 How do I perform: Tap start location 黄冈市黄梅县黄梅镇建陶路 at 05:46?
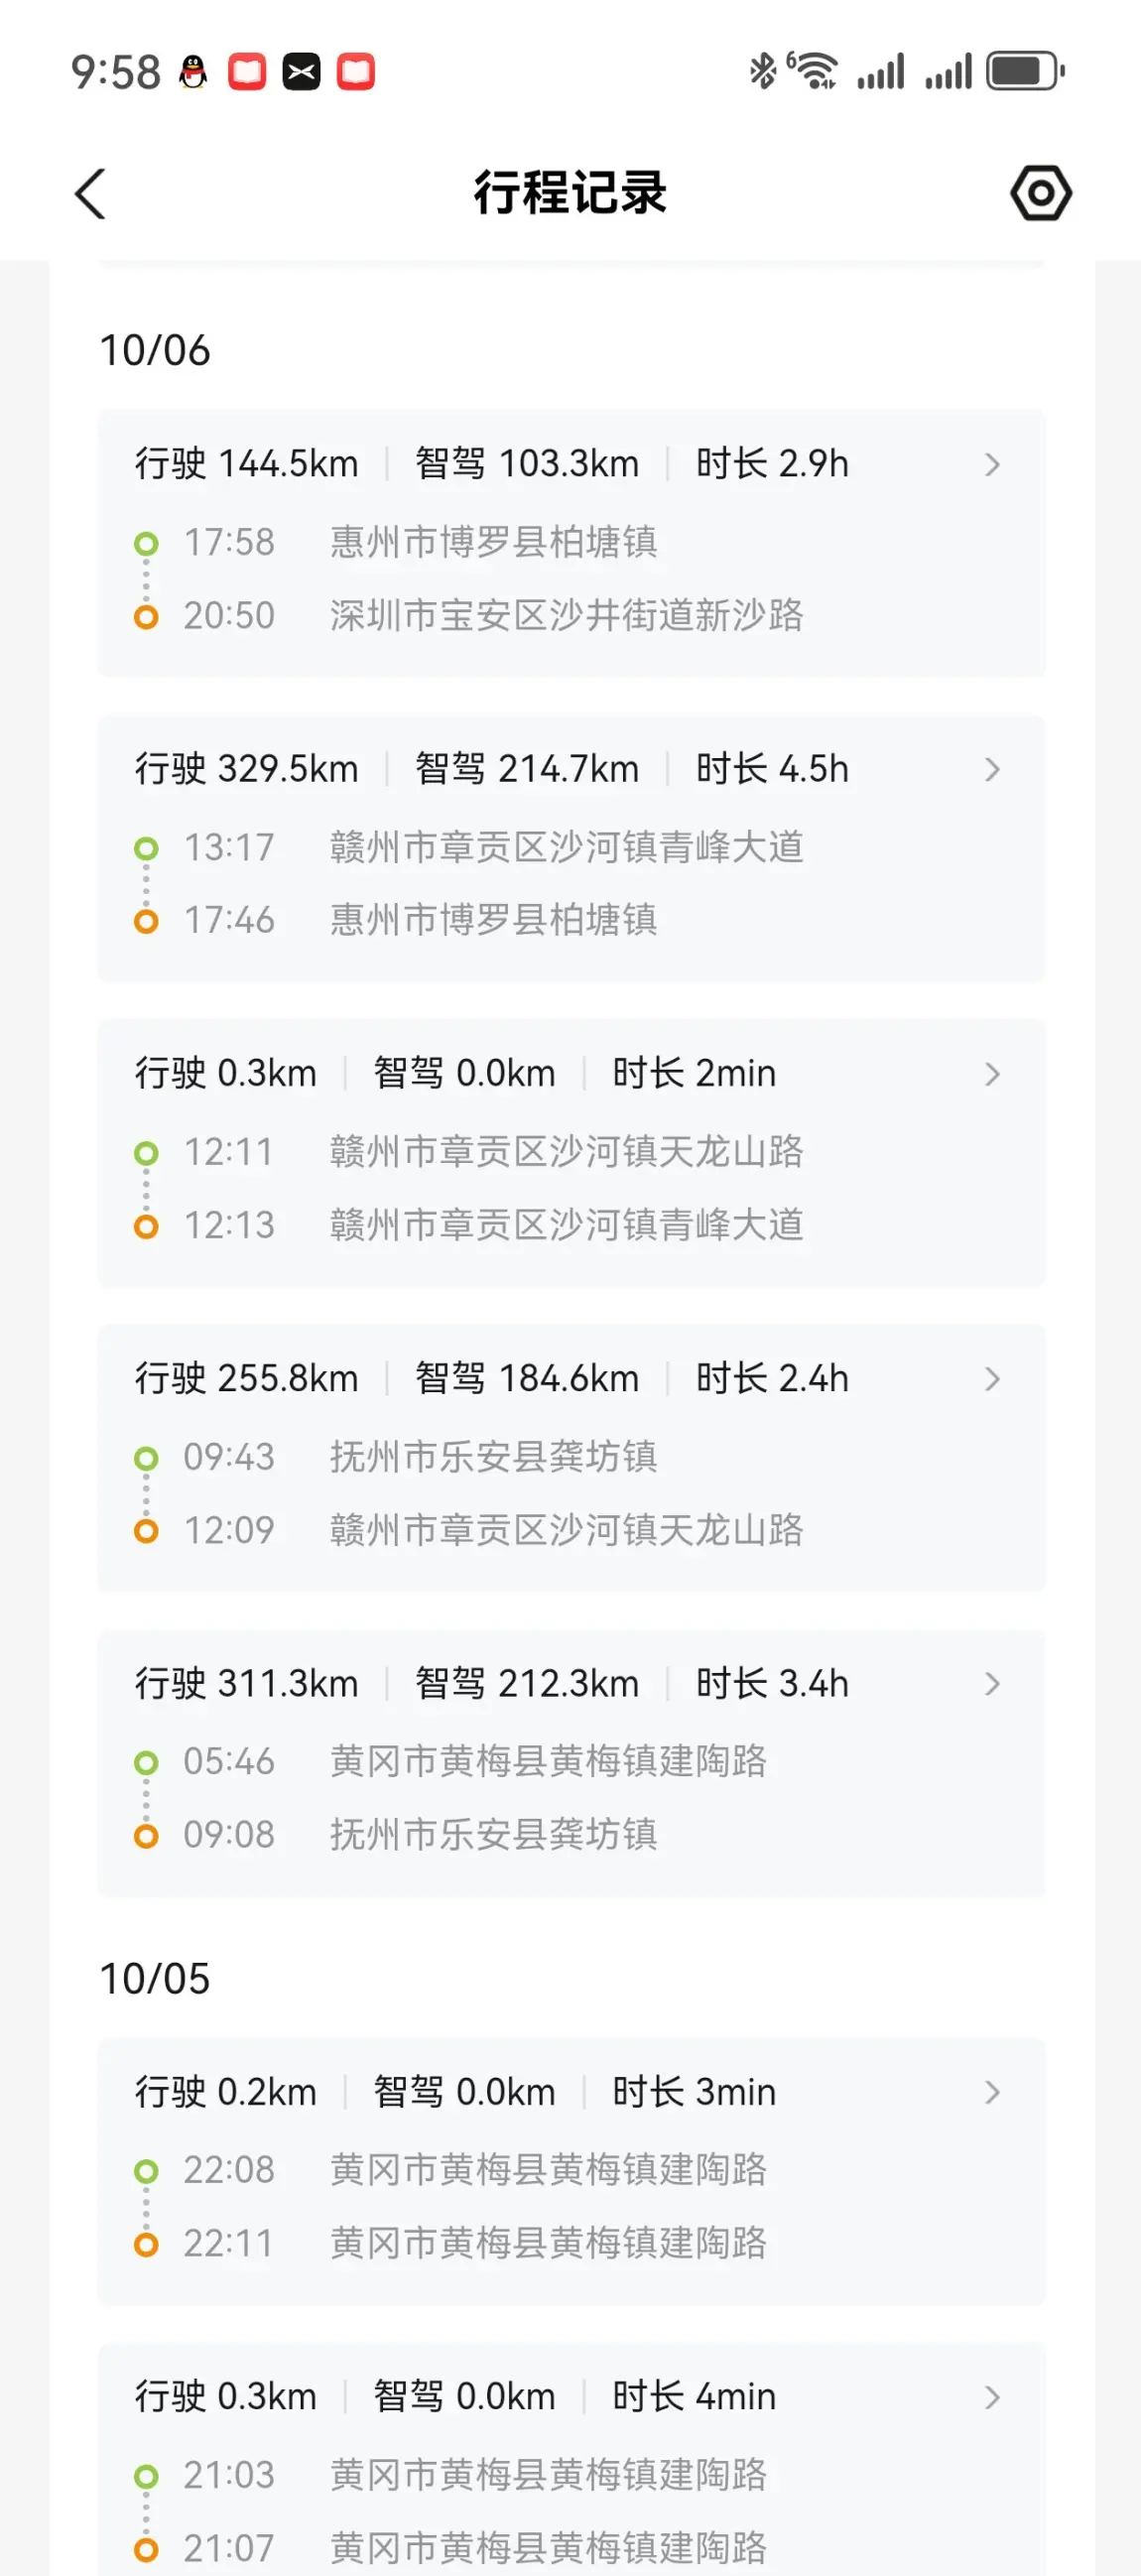coord(548,1761)
